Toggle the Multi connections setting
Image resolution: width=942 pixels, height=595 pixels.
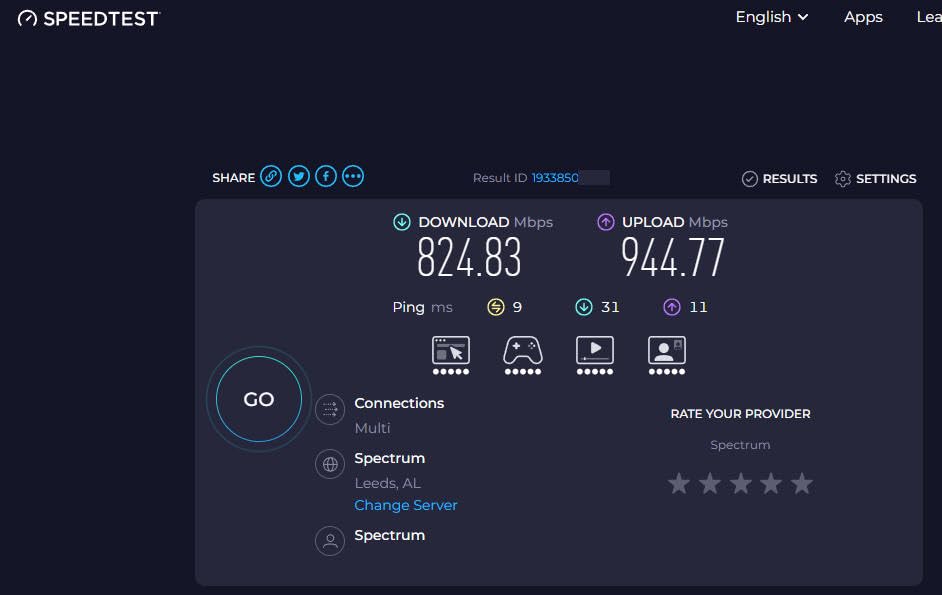click(372, 428)
